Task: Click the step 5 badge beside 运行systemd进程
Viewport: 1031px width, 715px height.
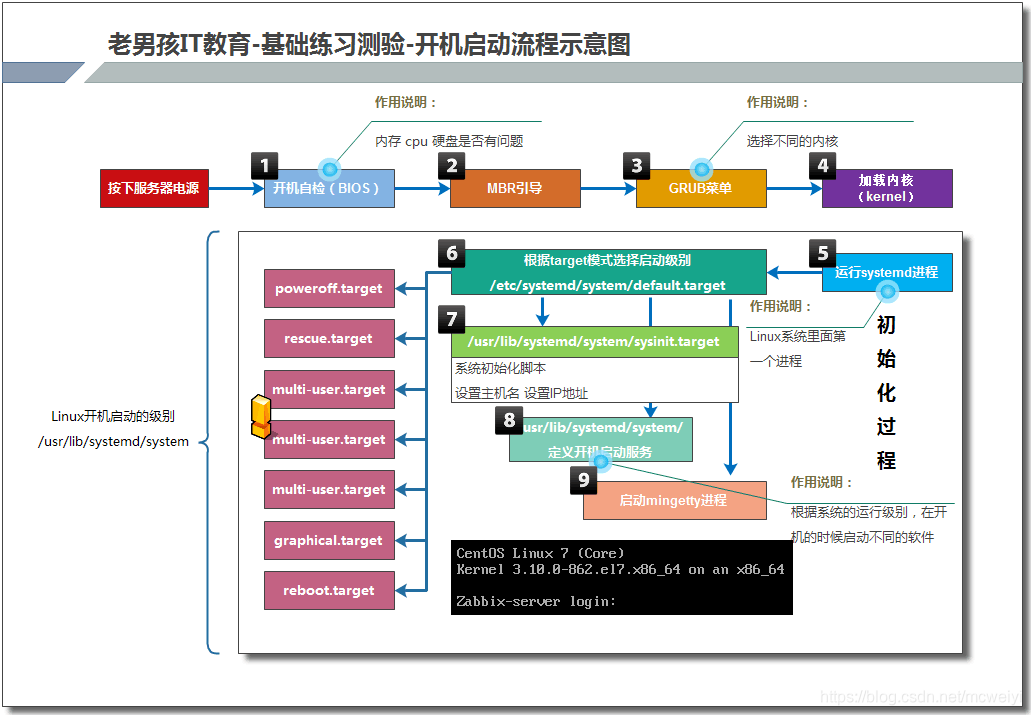Action: tap(822, 254)
